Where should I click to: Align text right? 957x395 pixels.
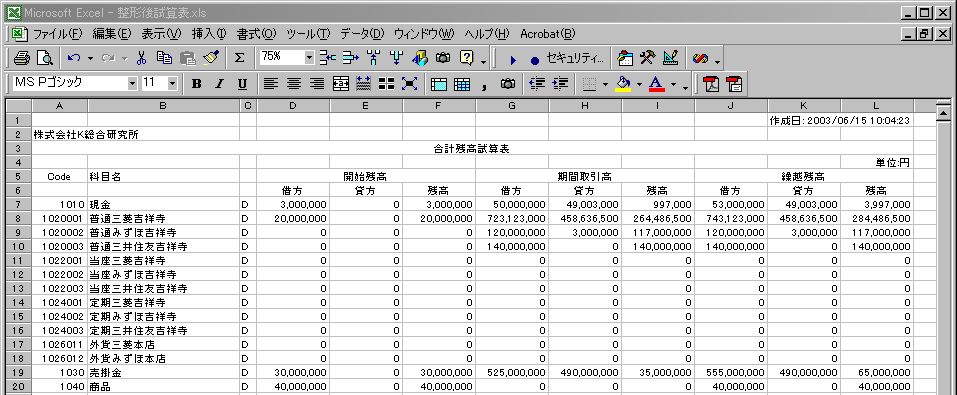[x=317, y=84]
